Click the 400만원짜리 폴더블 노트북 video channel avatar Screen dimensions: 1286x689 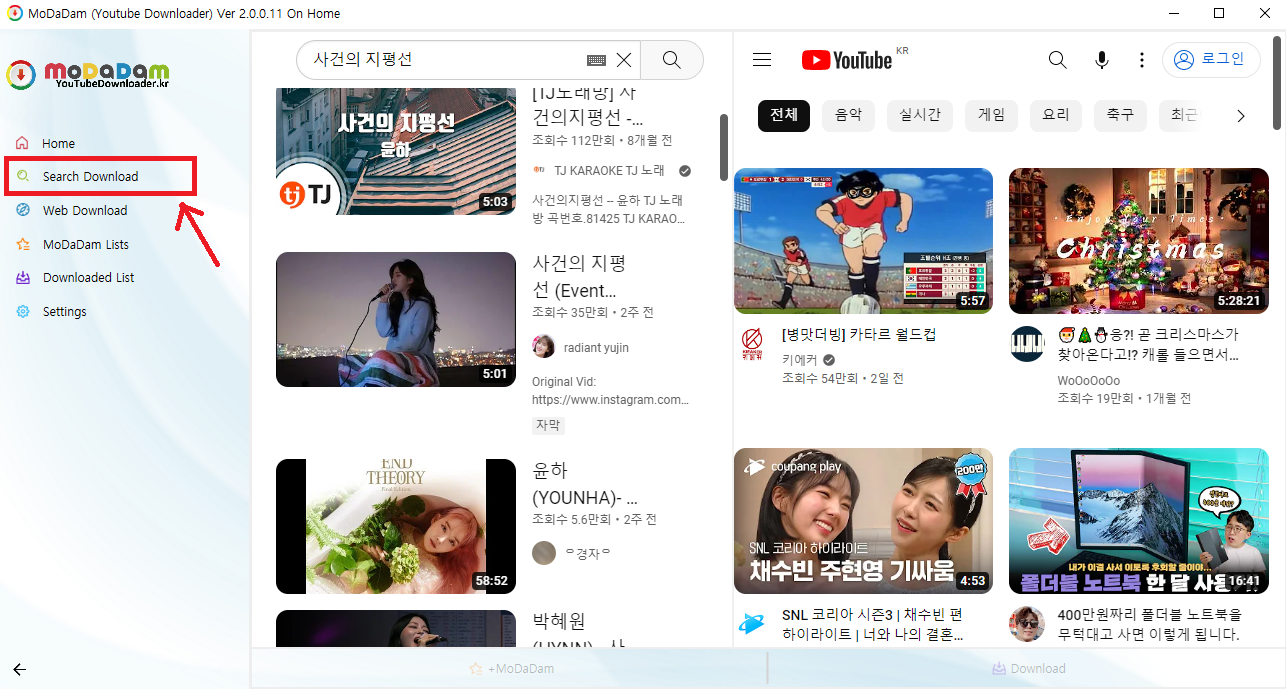(1027, 625)
